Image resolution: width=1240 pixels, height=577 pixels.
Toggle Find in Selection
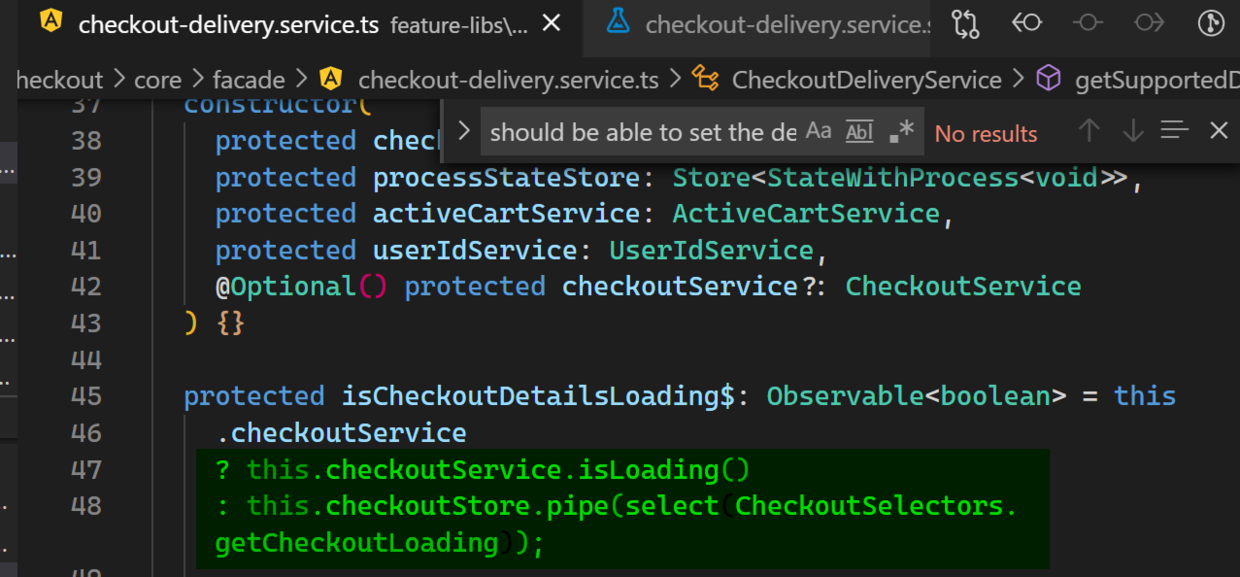[x=1175, y=130]
